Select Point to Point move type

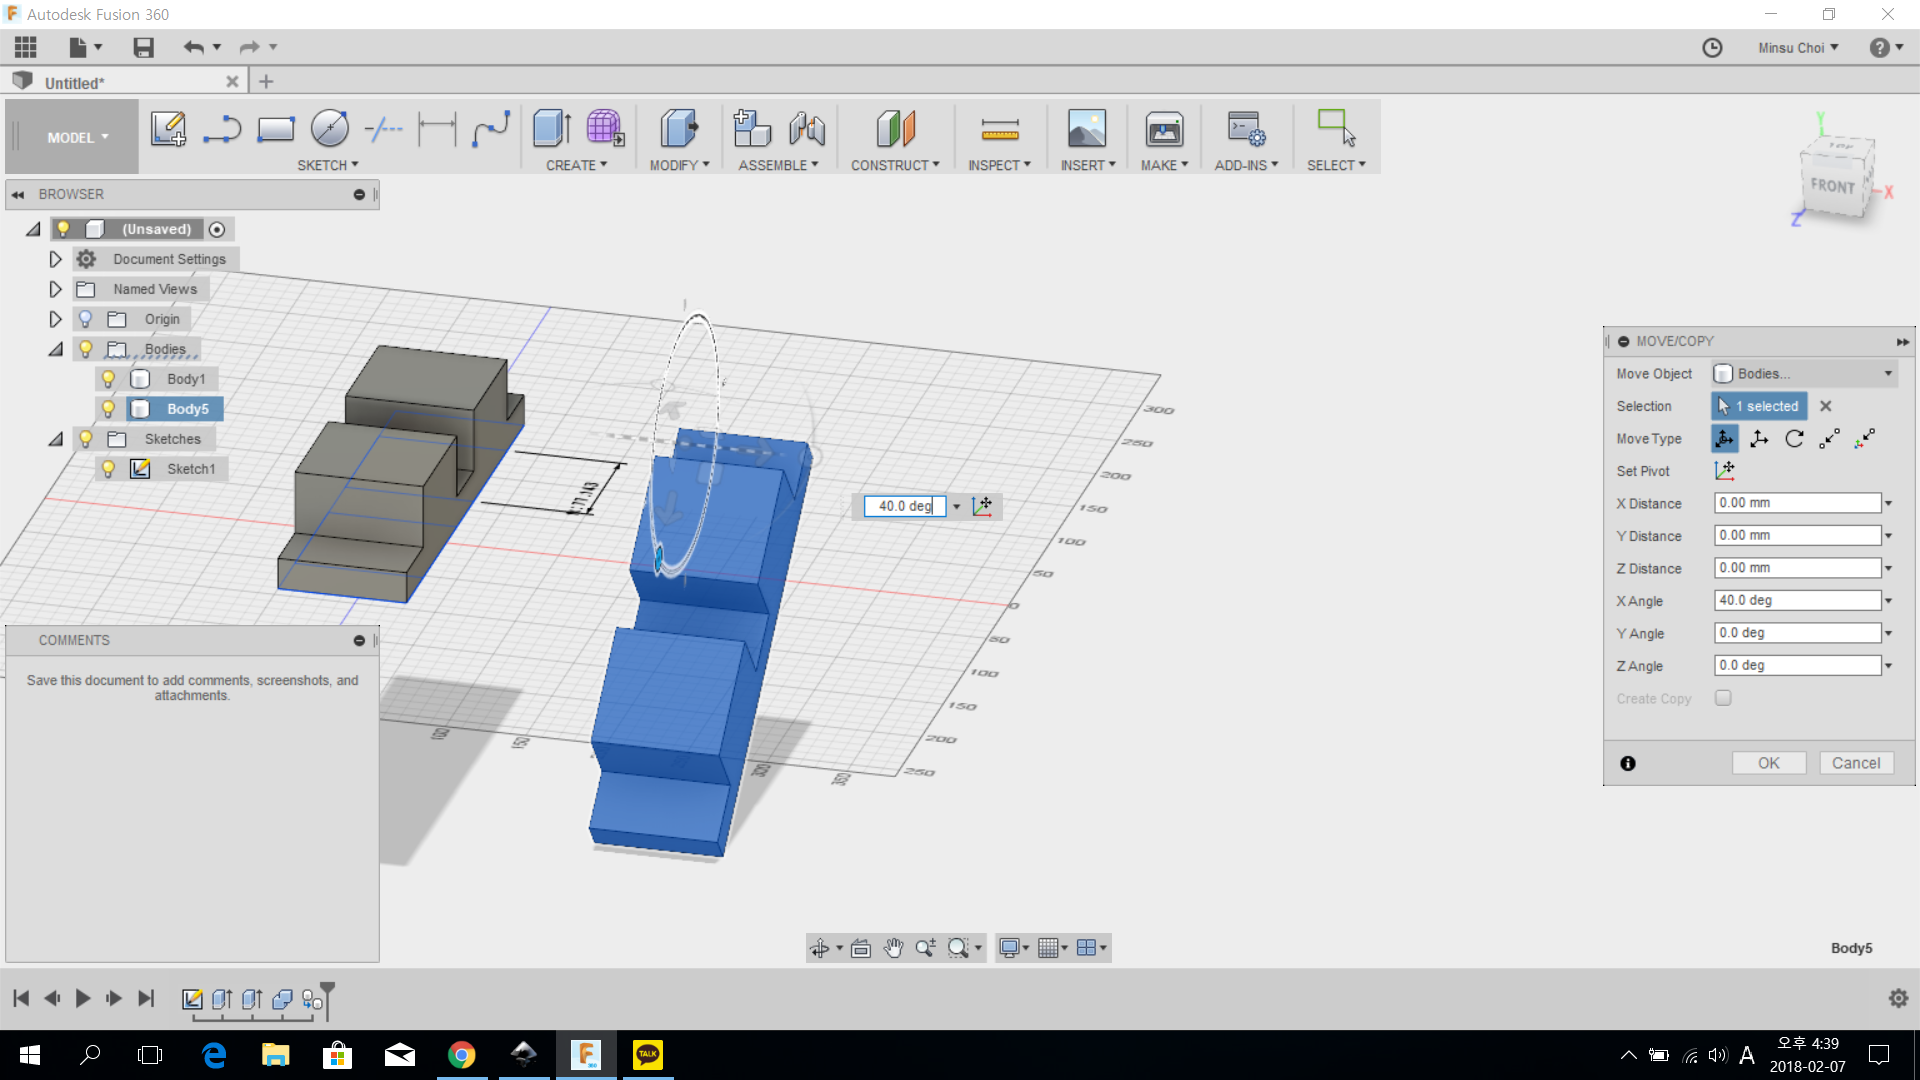click(1829, 438)
